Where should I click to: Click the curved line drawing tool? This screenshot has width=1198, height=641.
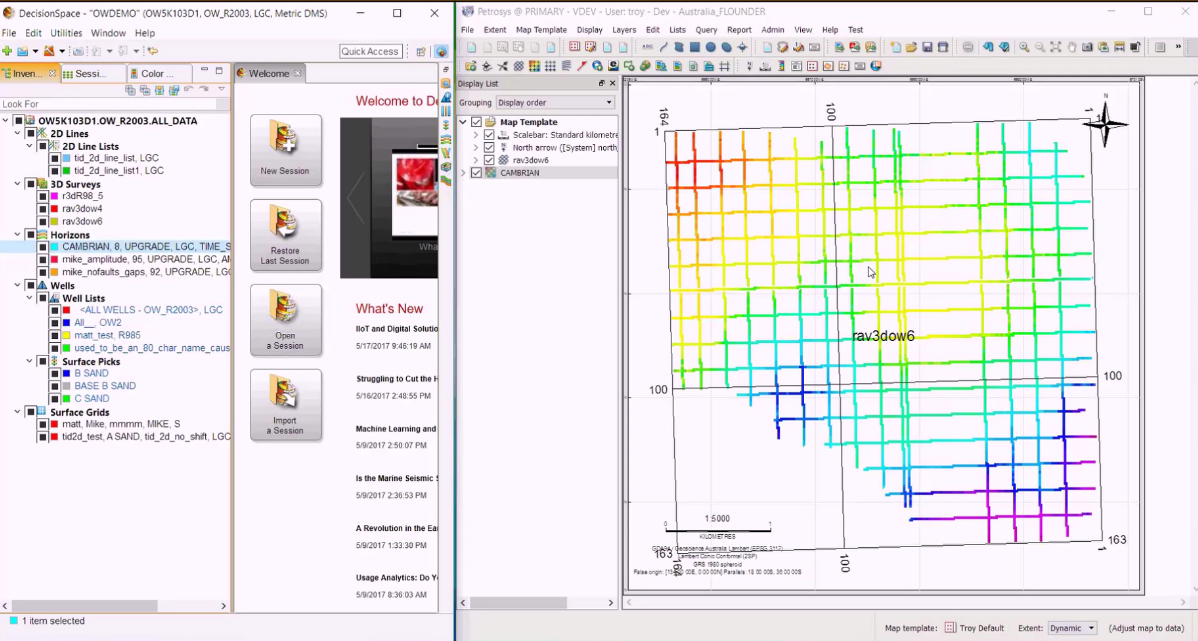(665, 47)
